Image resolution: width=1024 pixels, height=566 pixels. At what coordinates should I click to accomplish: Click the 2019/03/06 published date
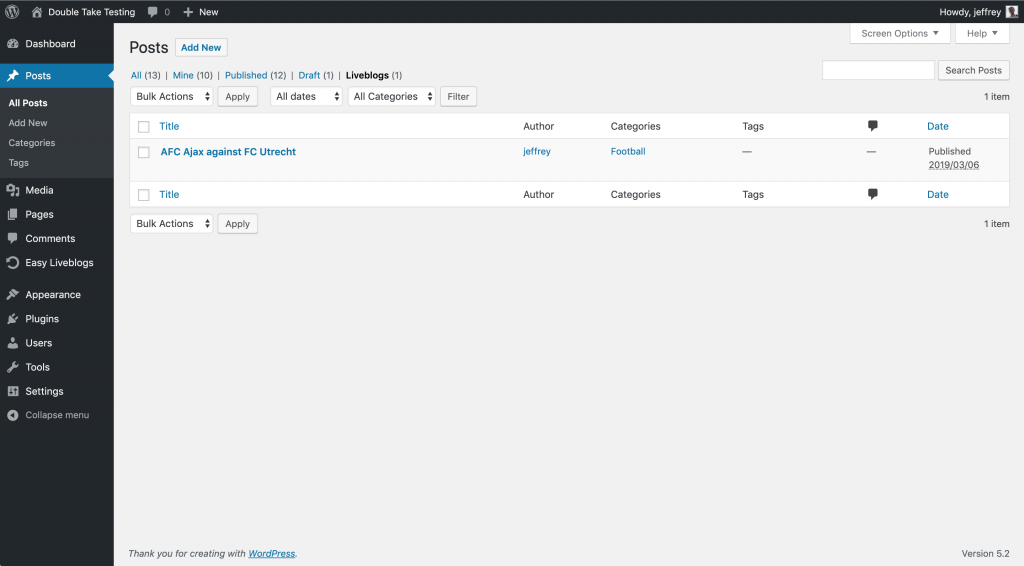[x=953, y=165]
